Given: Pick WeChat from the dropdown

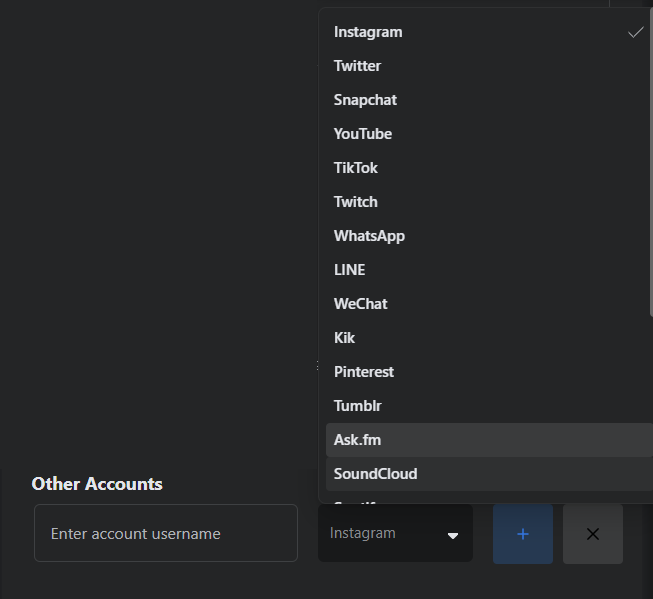Looking at the screenshot, I should (x=489, y=304).
